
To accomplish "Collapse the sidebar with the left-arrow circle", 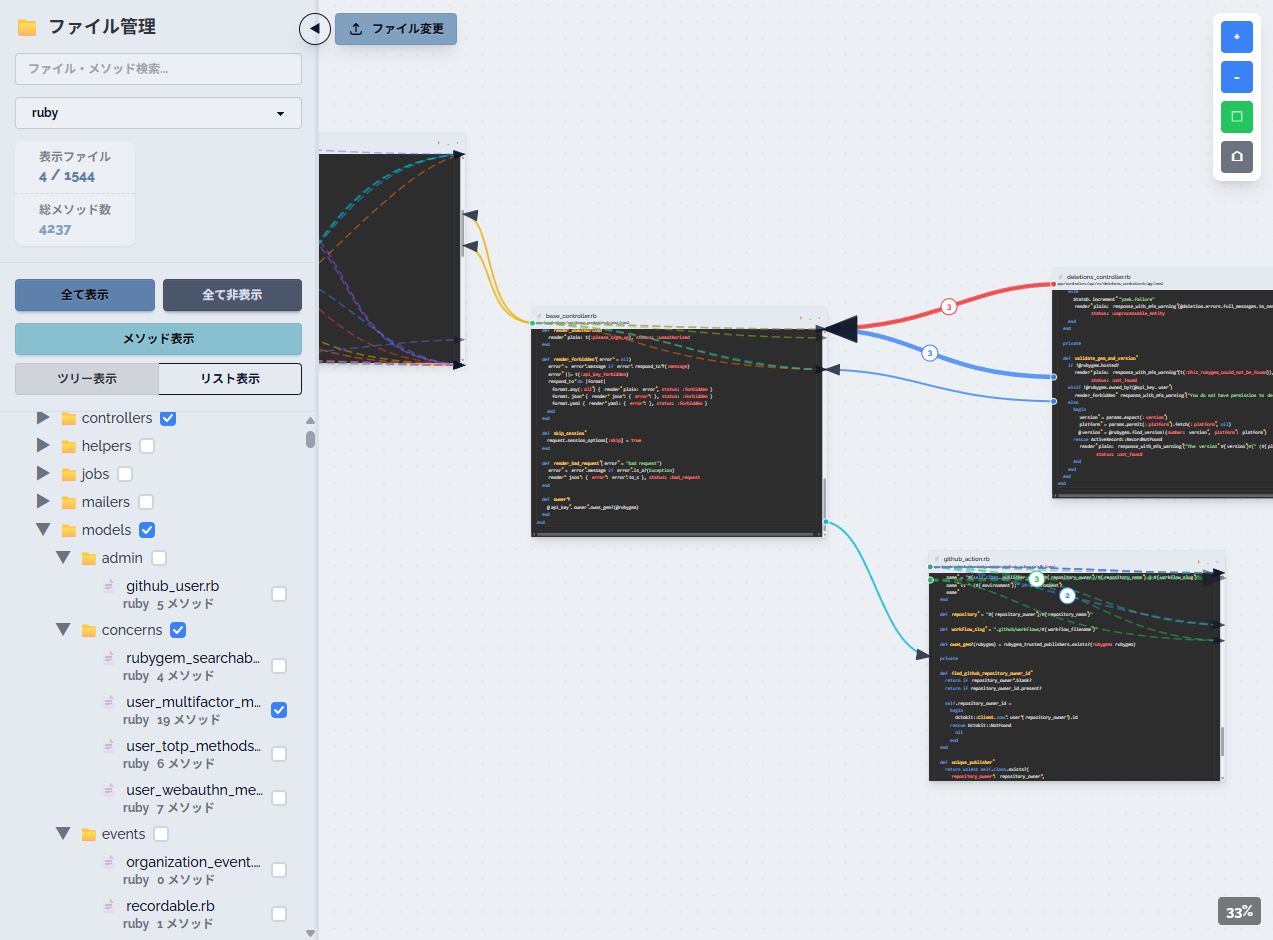I will [315, 29].
